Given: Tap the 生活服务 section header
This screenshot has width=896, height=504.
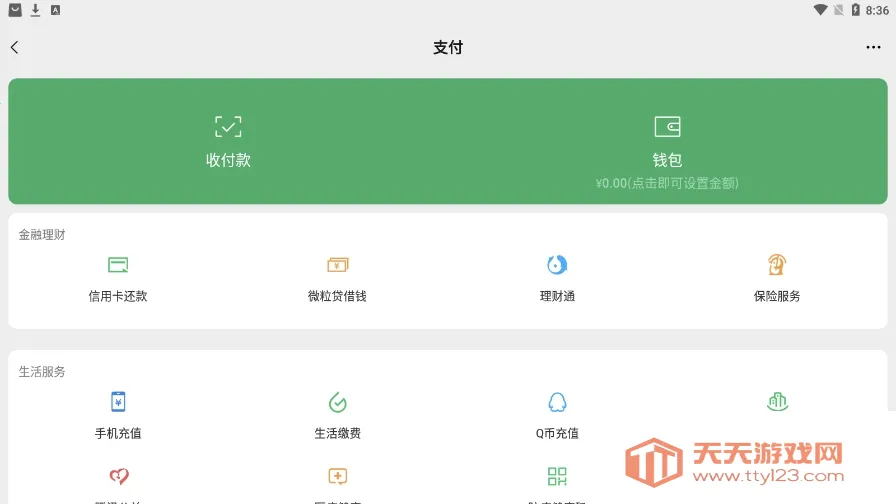Looking at the screenshot, I should pyautogui.click(x=42, y=372).
